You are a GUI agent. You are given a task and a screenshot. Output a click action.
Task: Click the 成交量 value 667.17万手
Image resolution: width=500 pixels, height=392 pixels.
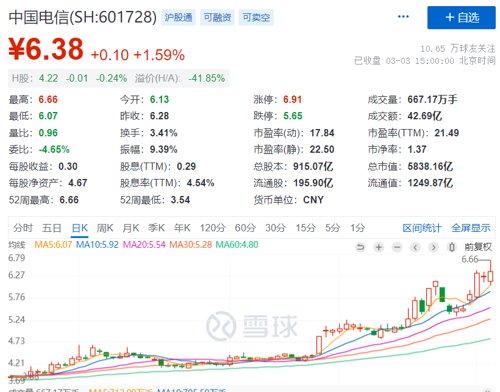pyautogui.click(x=432, y=99)
